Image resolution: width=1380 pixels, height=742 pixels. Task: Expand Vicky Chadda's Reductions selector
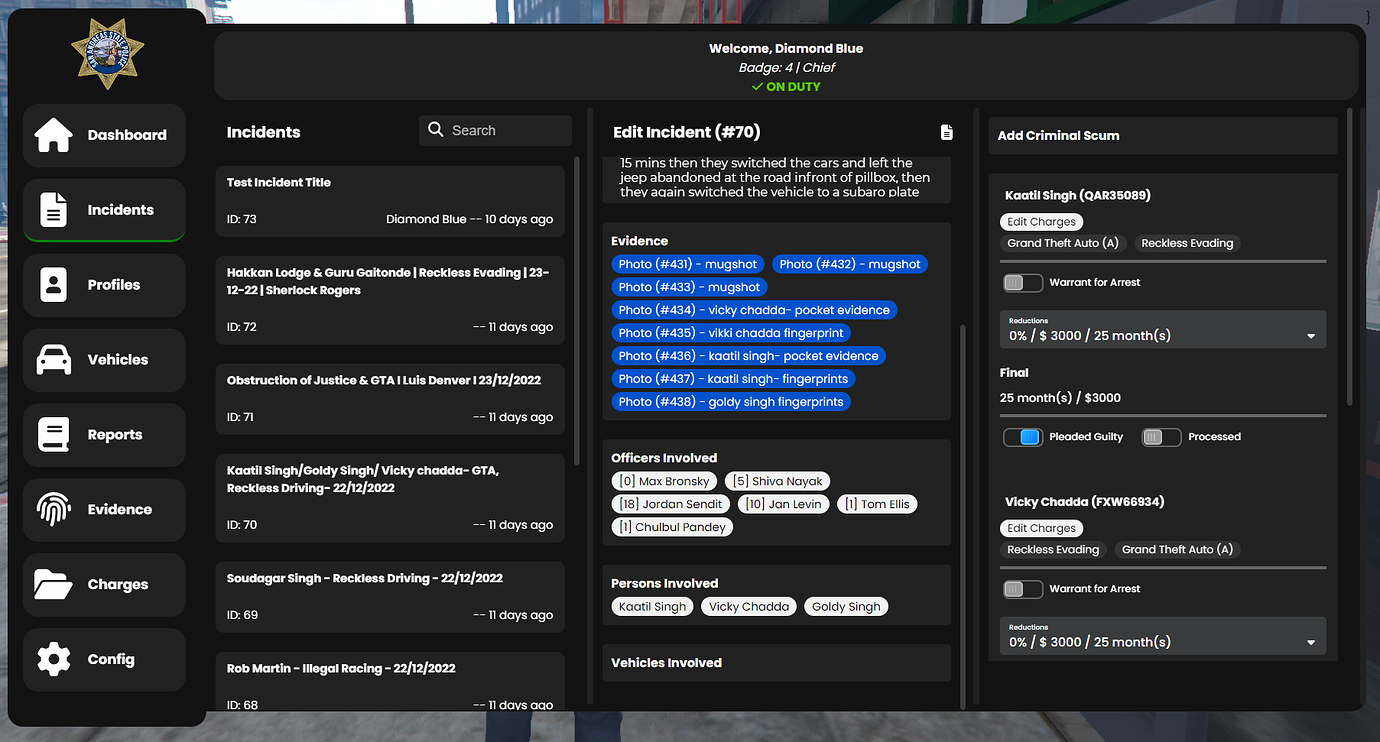coord(1162,636)
